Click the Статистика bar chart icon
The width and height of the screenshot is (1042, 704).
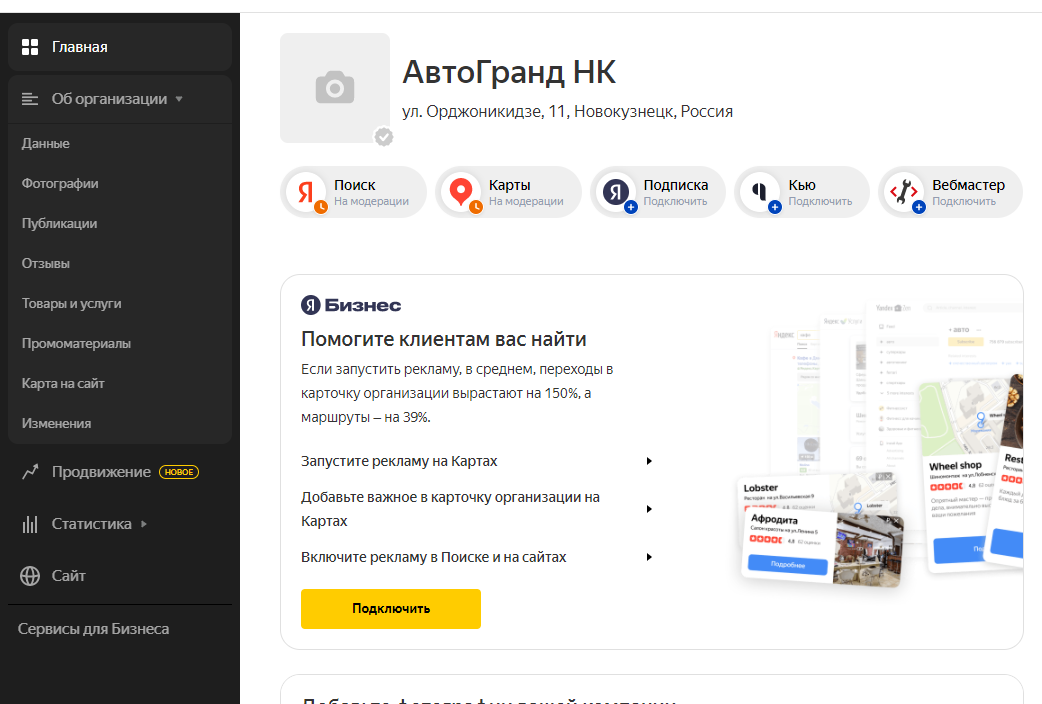pos(30,524)
